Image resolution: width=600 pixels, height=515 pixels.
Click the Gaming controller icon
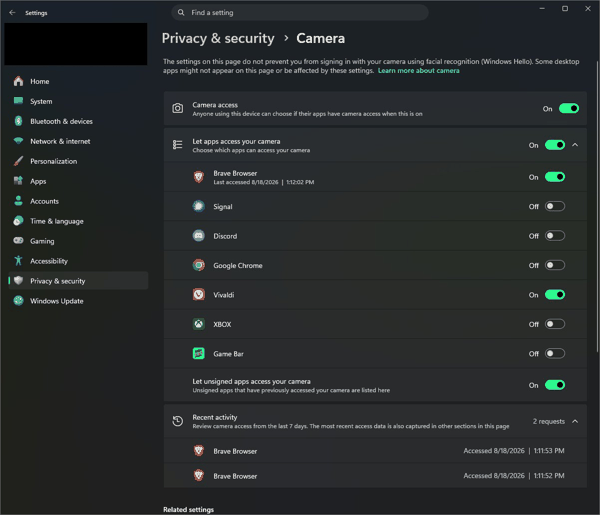point(18,241)
